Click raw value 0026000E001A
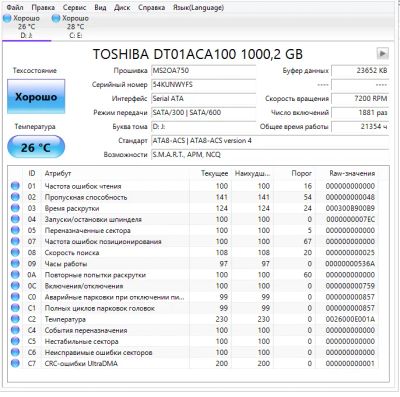This screenshot has width=400, height=397. pos(350,319)
